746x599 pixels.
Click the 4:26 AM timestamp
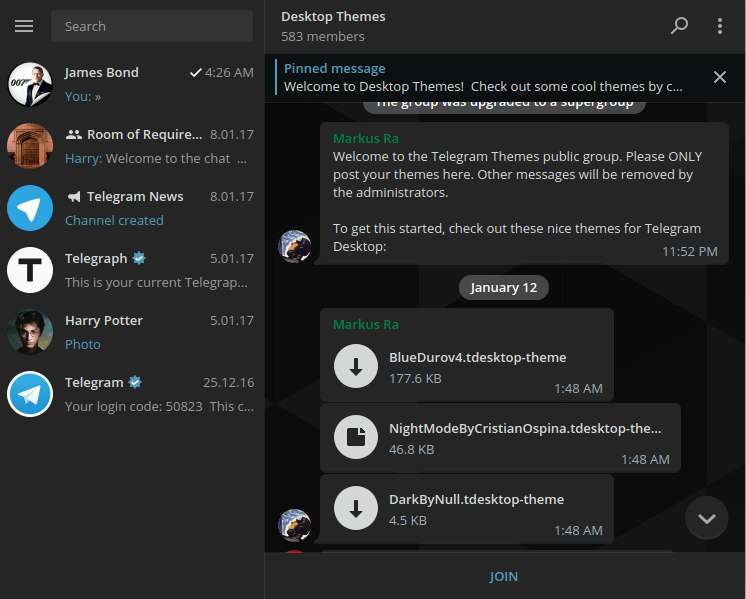pos(229,72)
